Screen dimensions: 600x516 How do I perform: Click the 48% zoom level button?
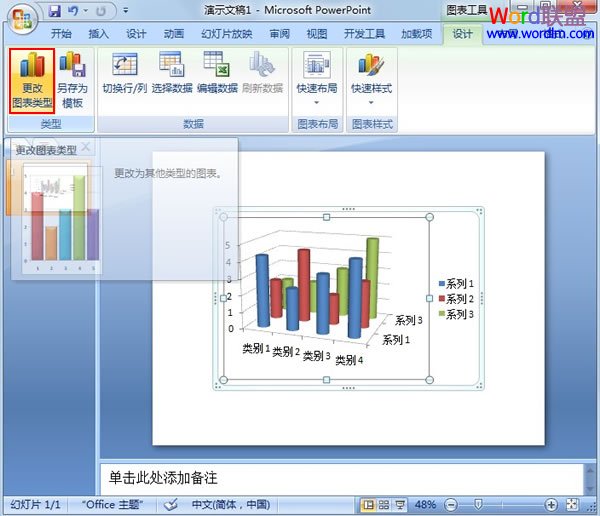(425, 505)
